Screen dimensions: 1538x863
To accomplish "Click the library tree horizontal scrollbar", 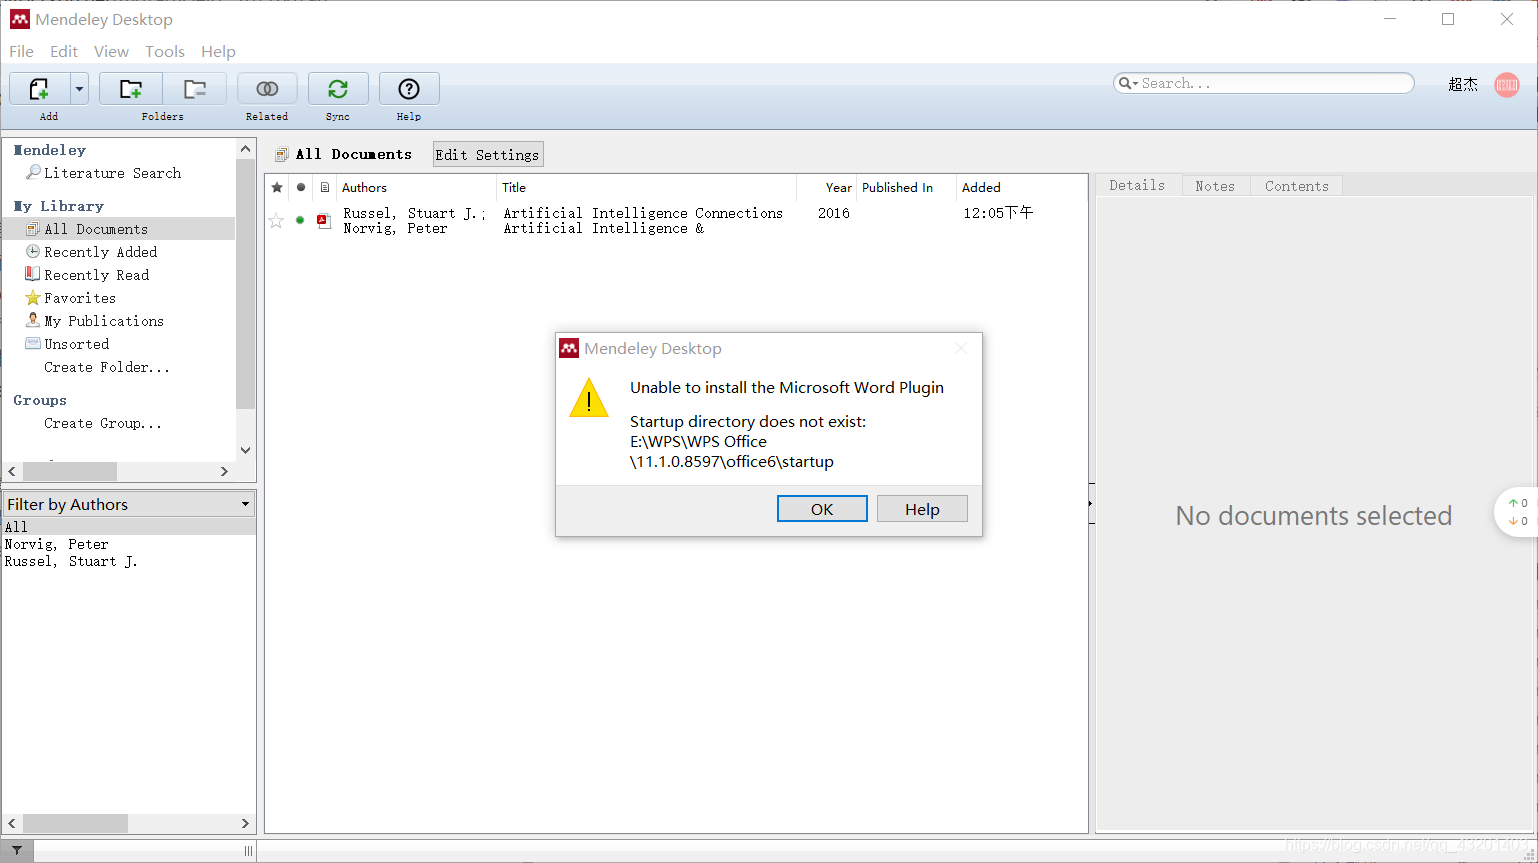I will [118, 471].
